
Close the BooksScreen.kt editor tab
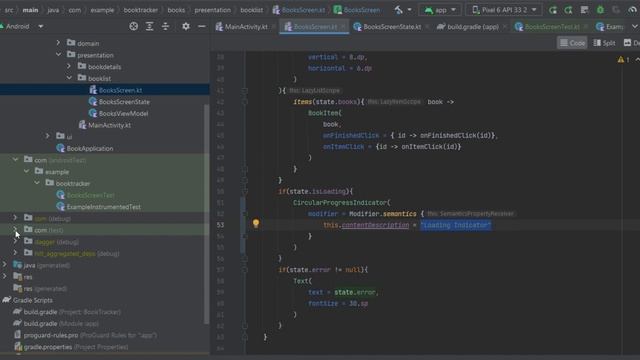pyautogui.click(x=343, y=27)
